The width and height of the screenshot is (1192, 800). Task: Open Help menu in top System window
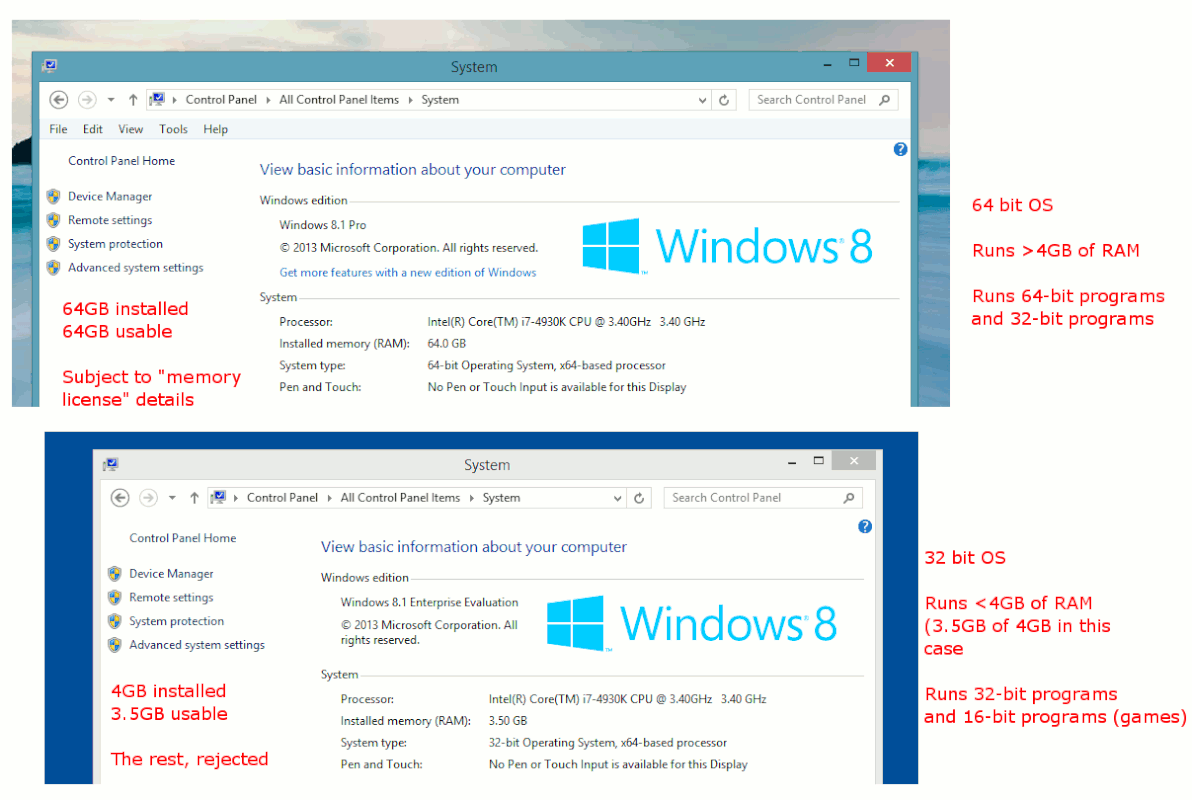point(216,129)
